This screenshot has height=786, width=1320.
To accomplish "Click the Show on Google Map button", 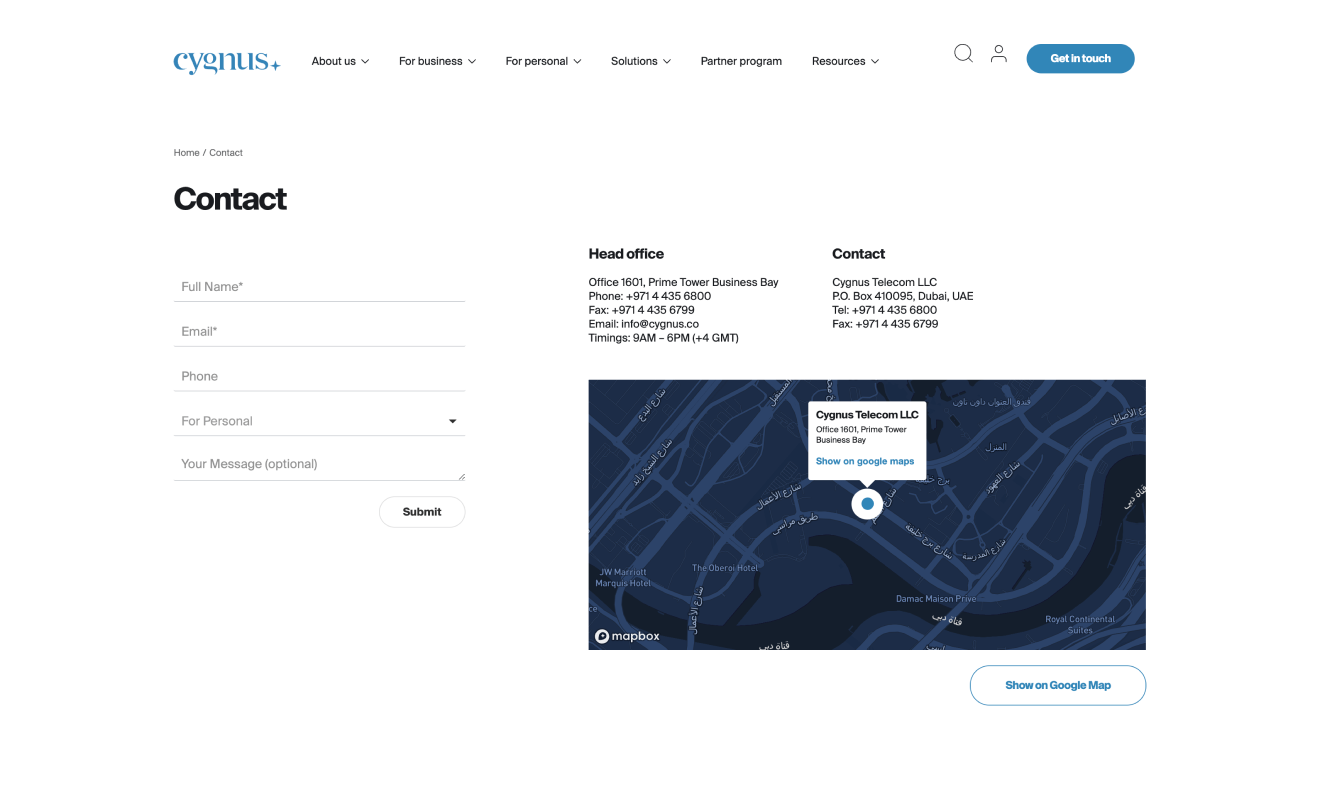I will [1057, 685].
